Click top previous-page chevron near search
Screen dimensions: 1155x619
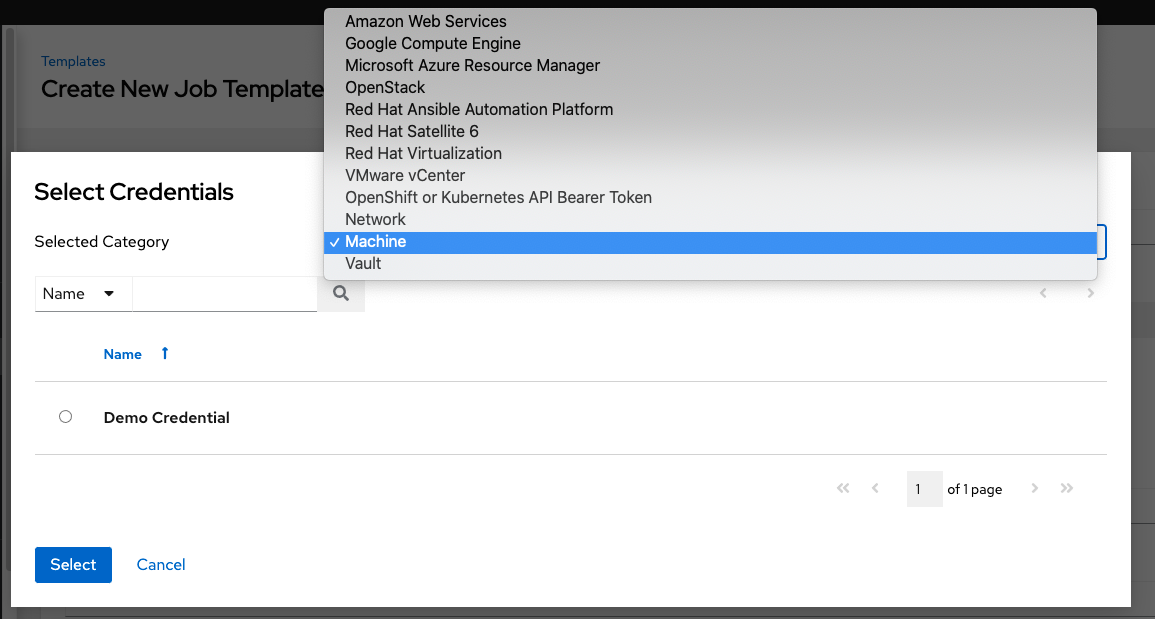1043,293
